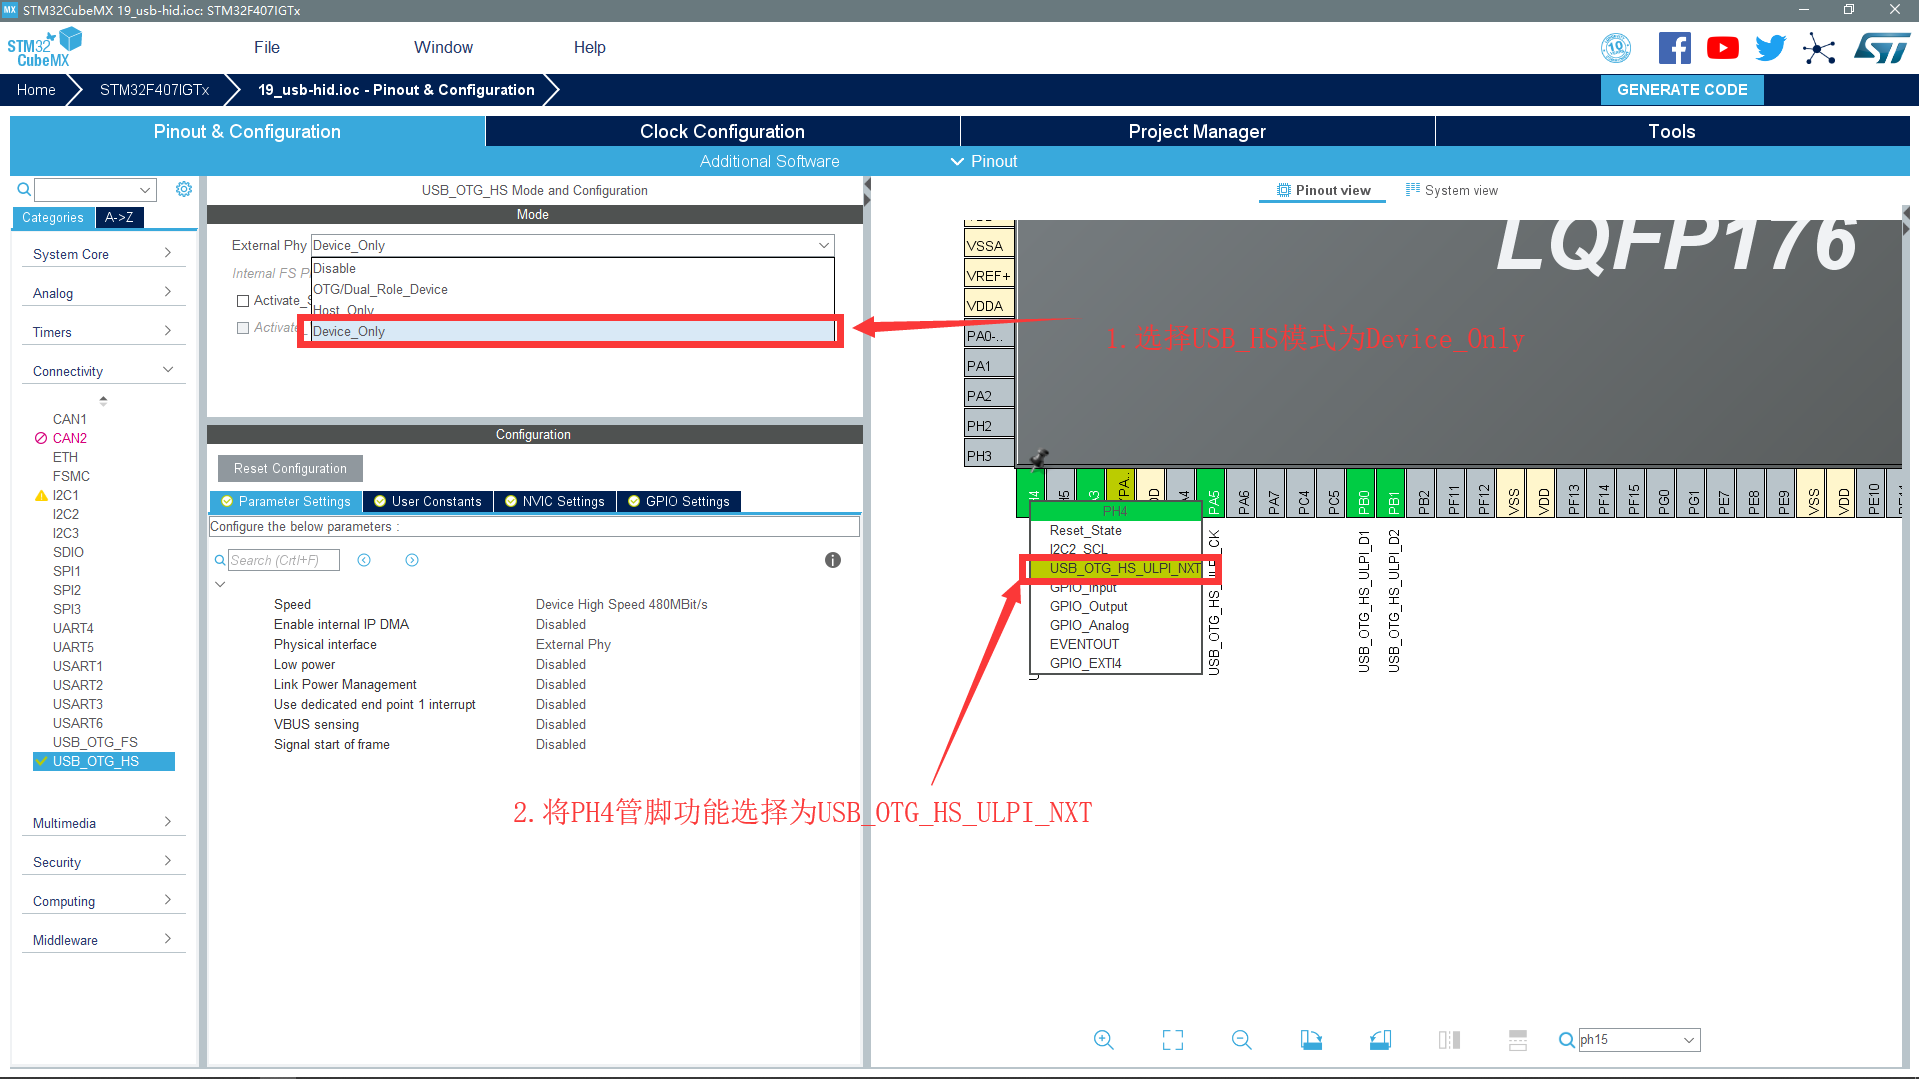Open the settings gear in categories panel
Image resolution: width=1919 pixels, height=1079 pixels.
point(184,189)
